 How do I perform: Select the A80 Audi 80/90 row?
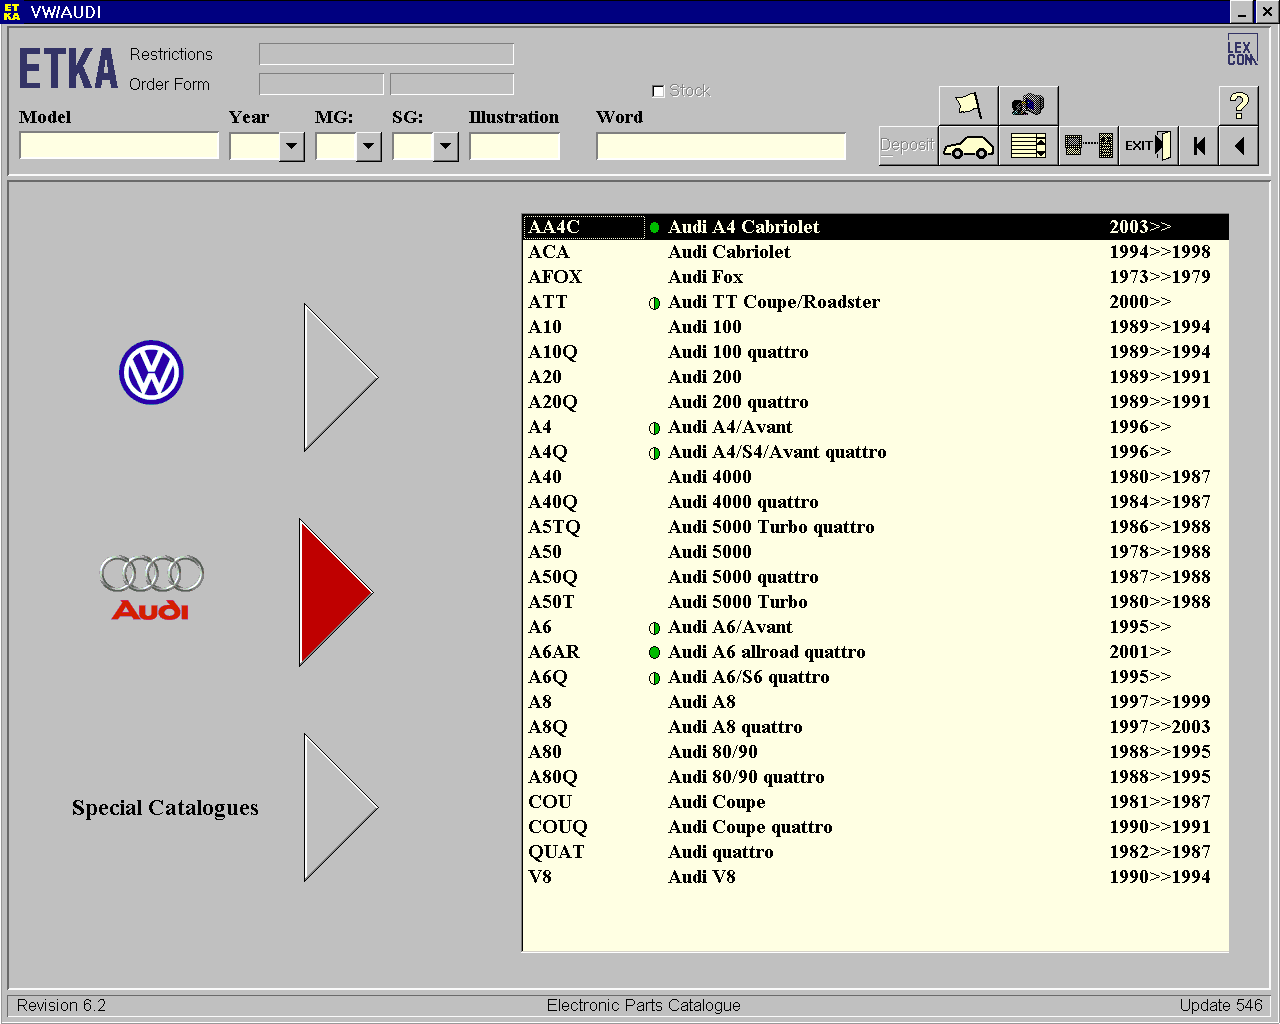(x=875, y=752)
